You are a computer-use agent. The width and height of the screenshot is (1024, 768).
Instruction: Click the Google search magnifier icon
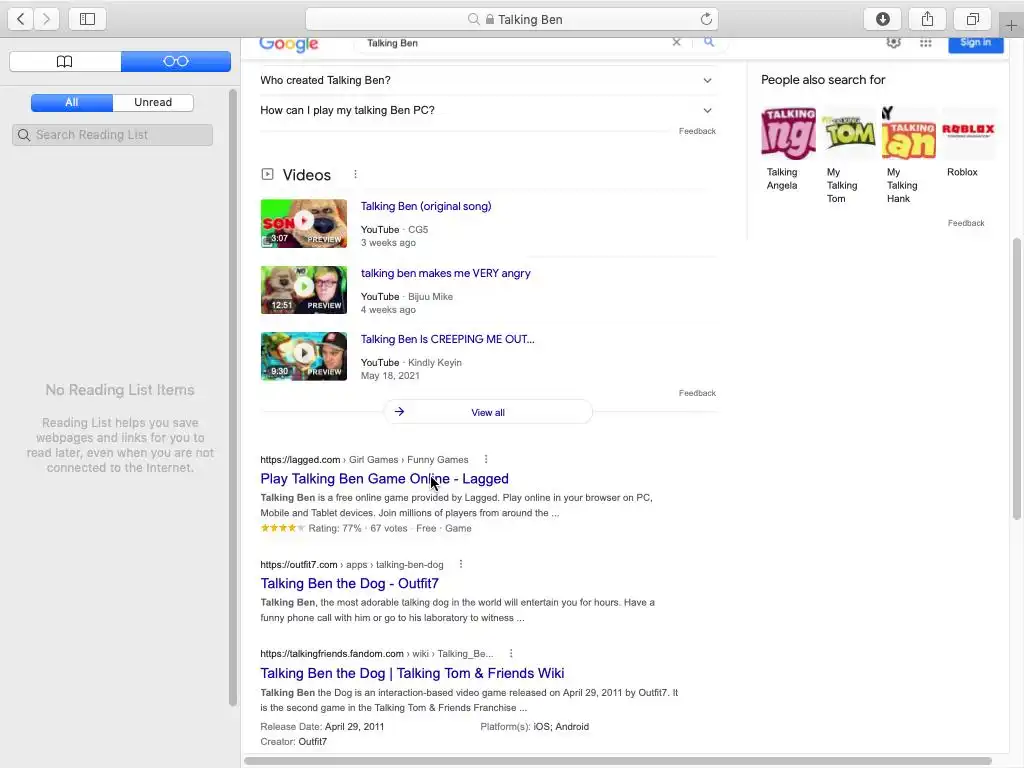[x=709, y=42]
